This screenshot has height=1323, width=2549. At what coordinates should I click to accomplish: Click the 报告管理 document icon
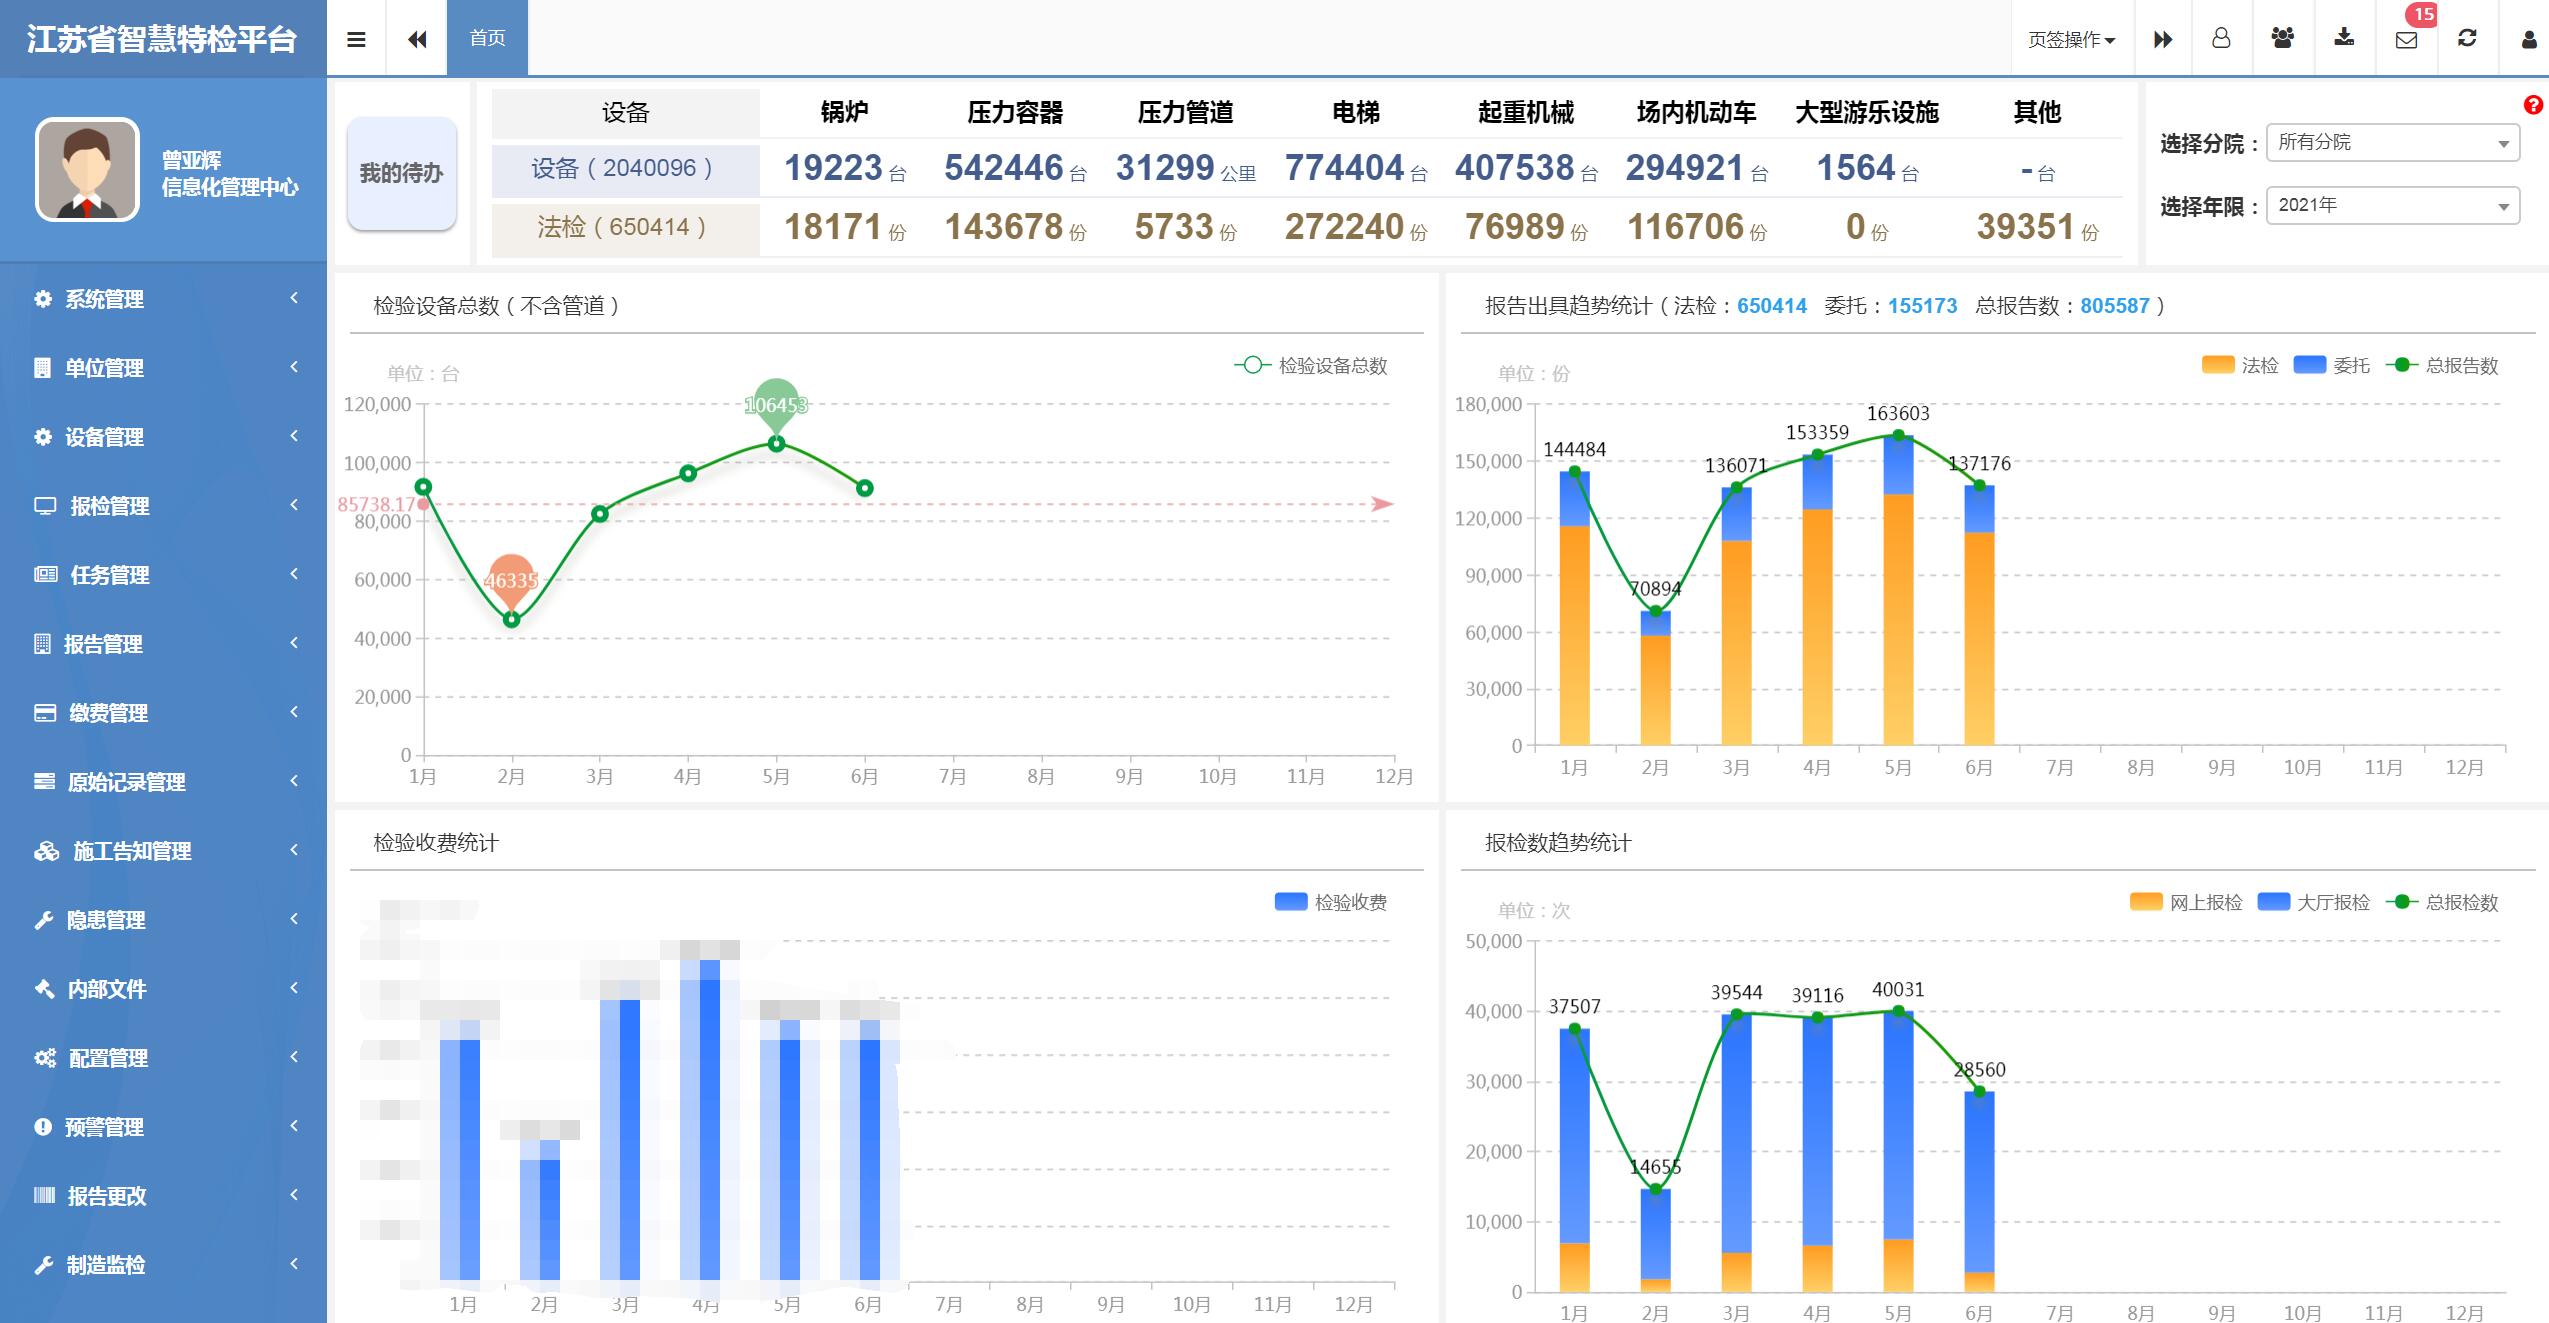(x=42, y=643)
